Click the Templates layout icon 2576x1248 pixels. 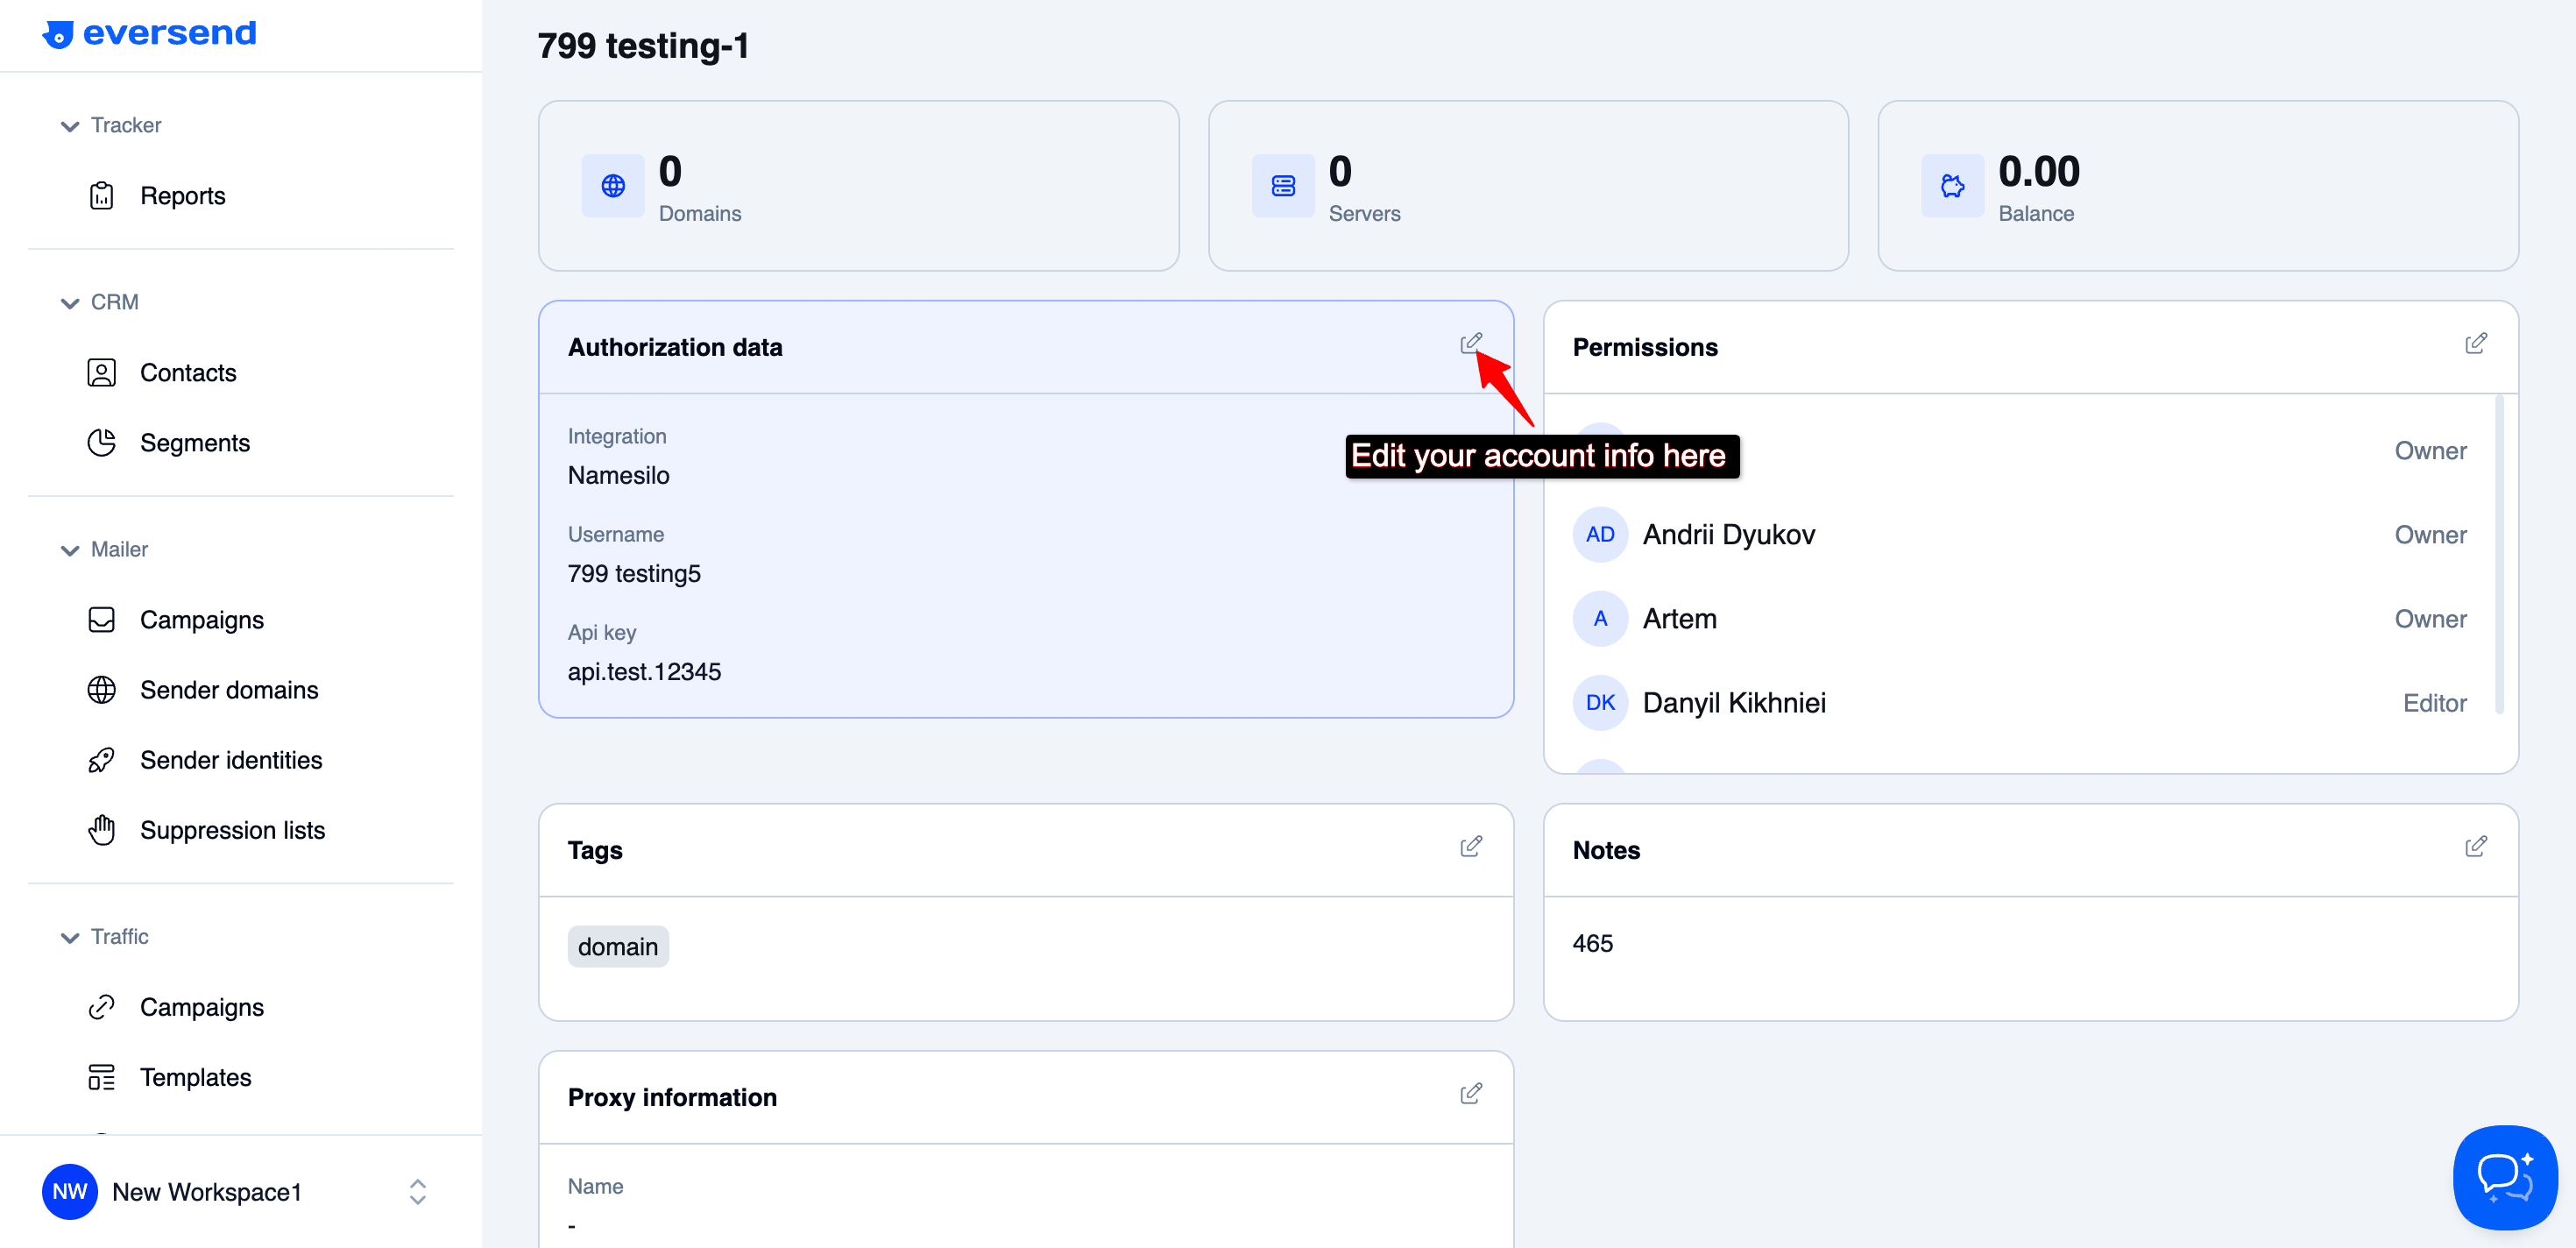(x=101, y=1077)
